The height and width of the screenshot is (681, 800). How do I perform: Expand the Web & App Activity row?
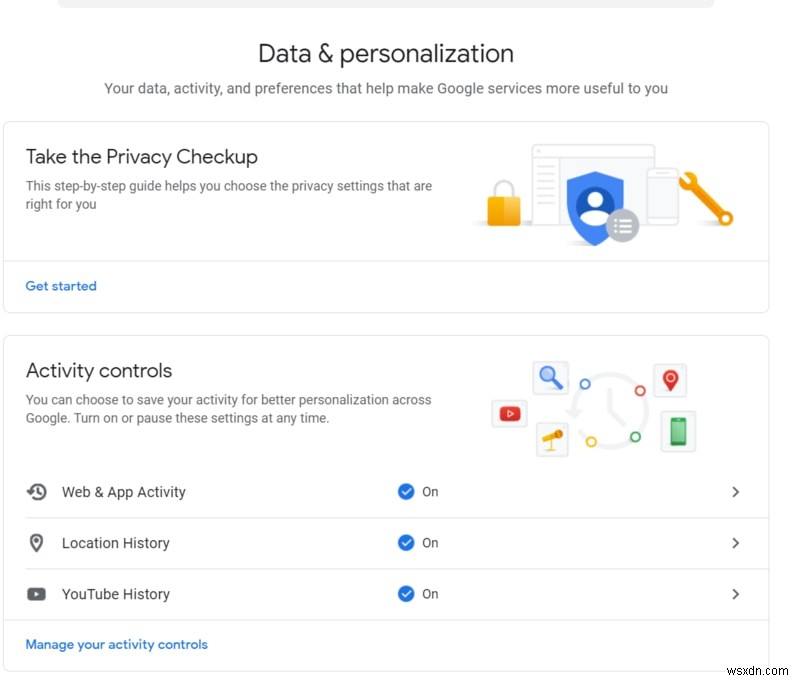[736, 492]
